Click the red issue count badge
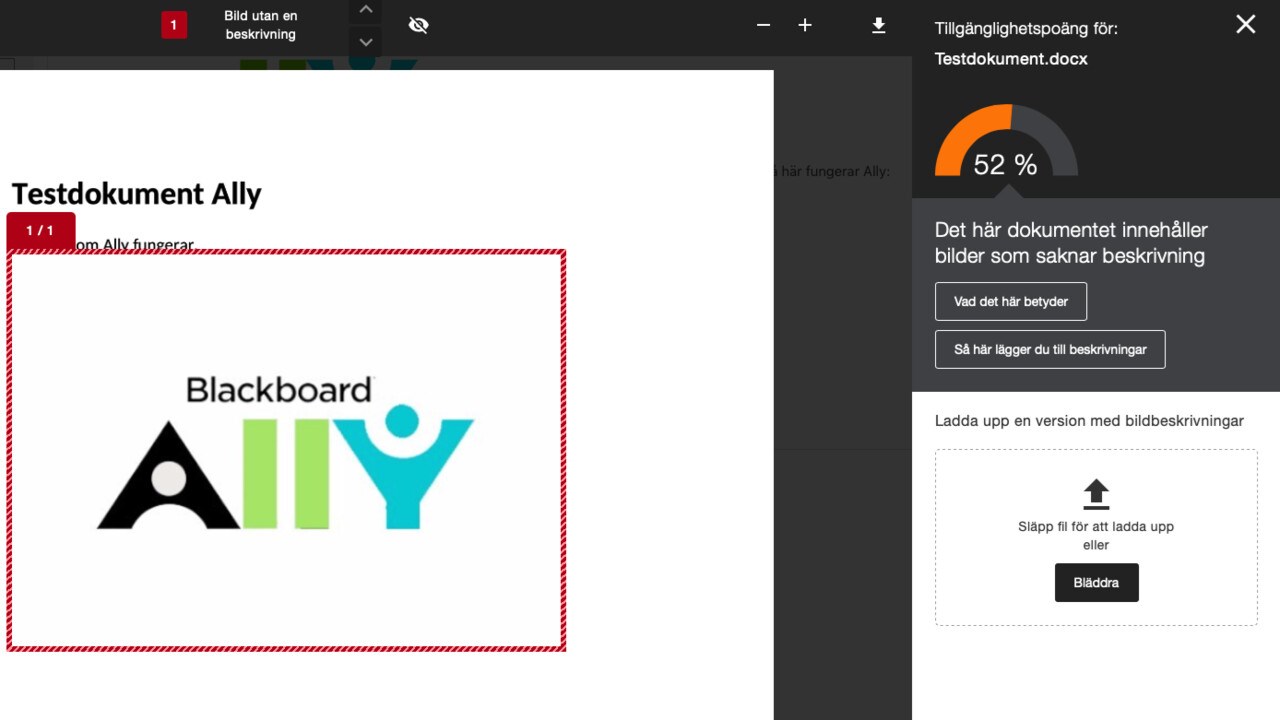 (174, 26)
